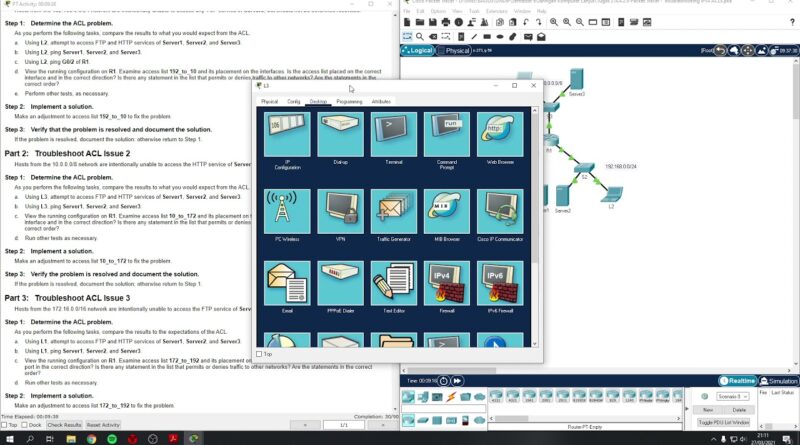Image resolution: width=800 pixels, height=445 pixels.
Task: Click the Fast Forward Time button
Action: point(457,381)
